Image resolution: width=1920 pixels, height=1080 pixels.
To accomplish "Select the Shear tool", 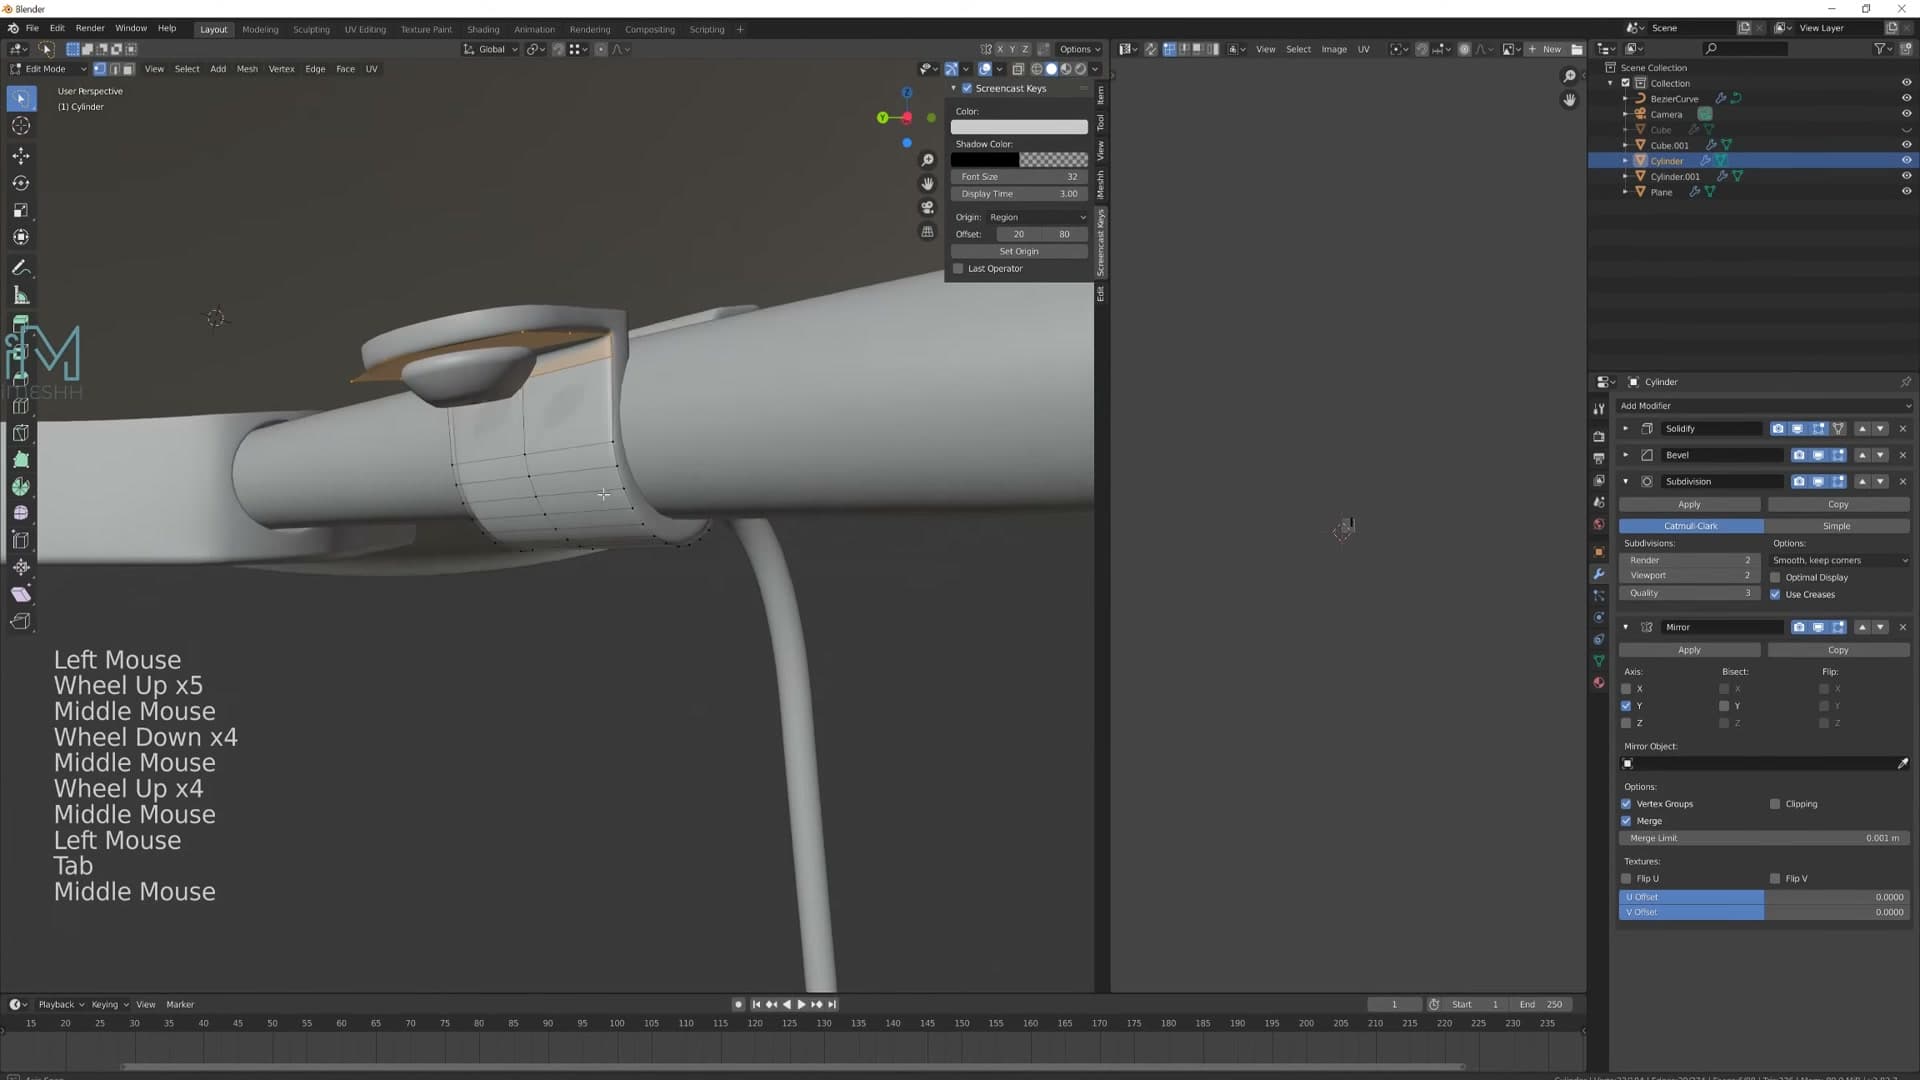I will (21, 594).
